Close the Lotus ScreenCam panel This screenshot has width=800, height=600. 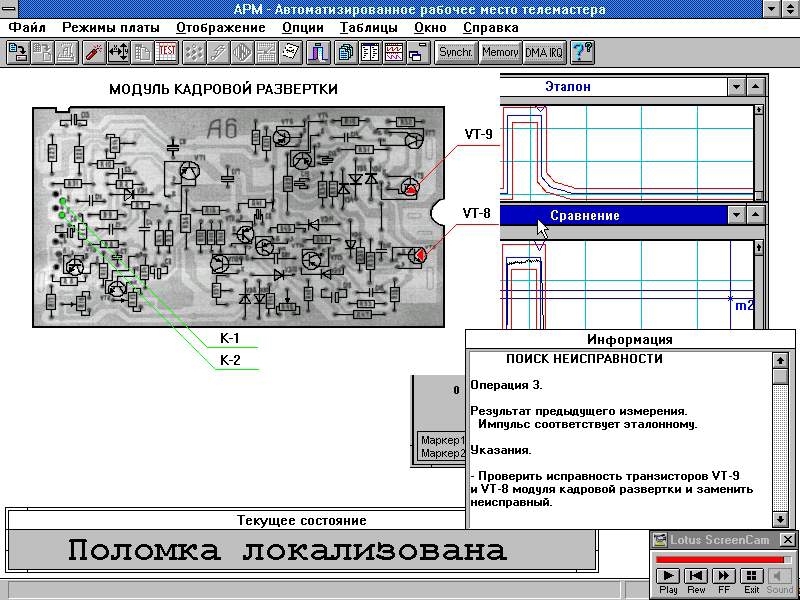click(788, 539)
